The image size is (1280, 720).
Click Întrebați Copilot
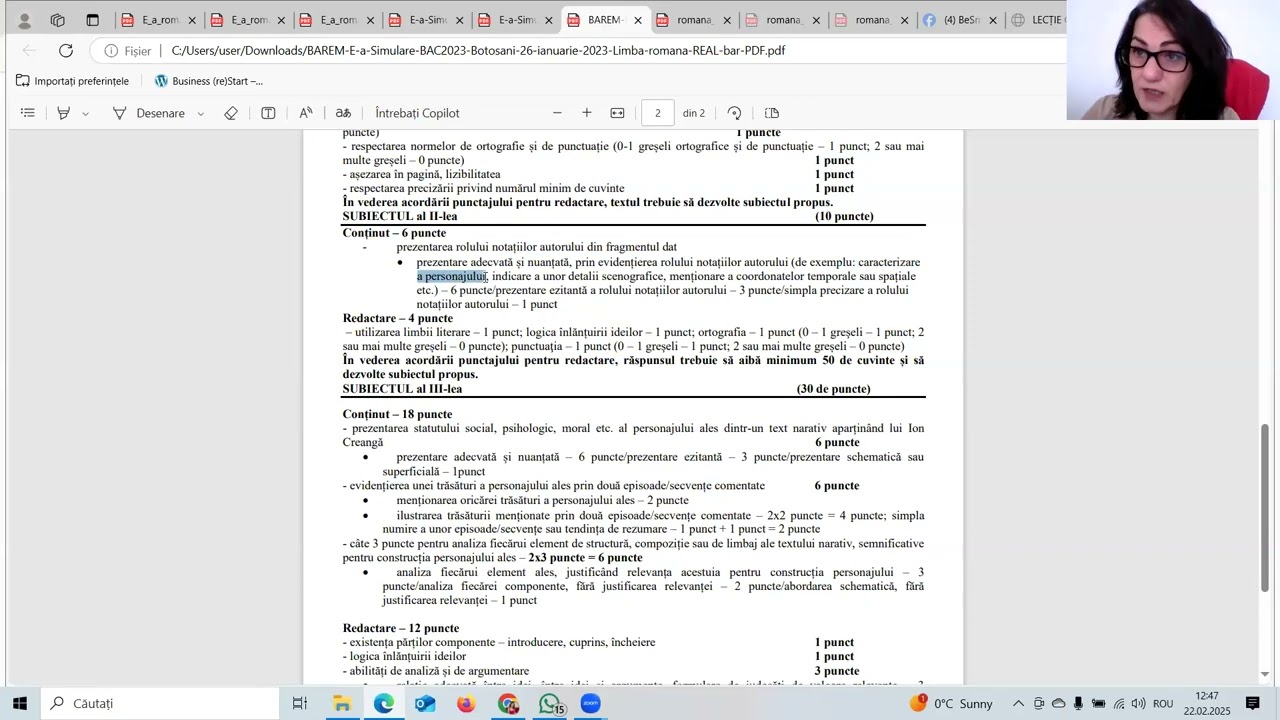[x=417, y=113]
